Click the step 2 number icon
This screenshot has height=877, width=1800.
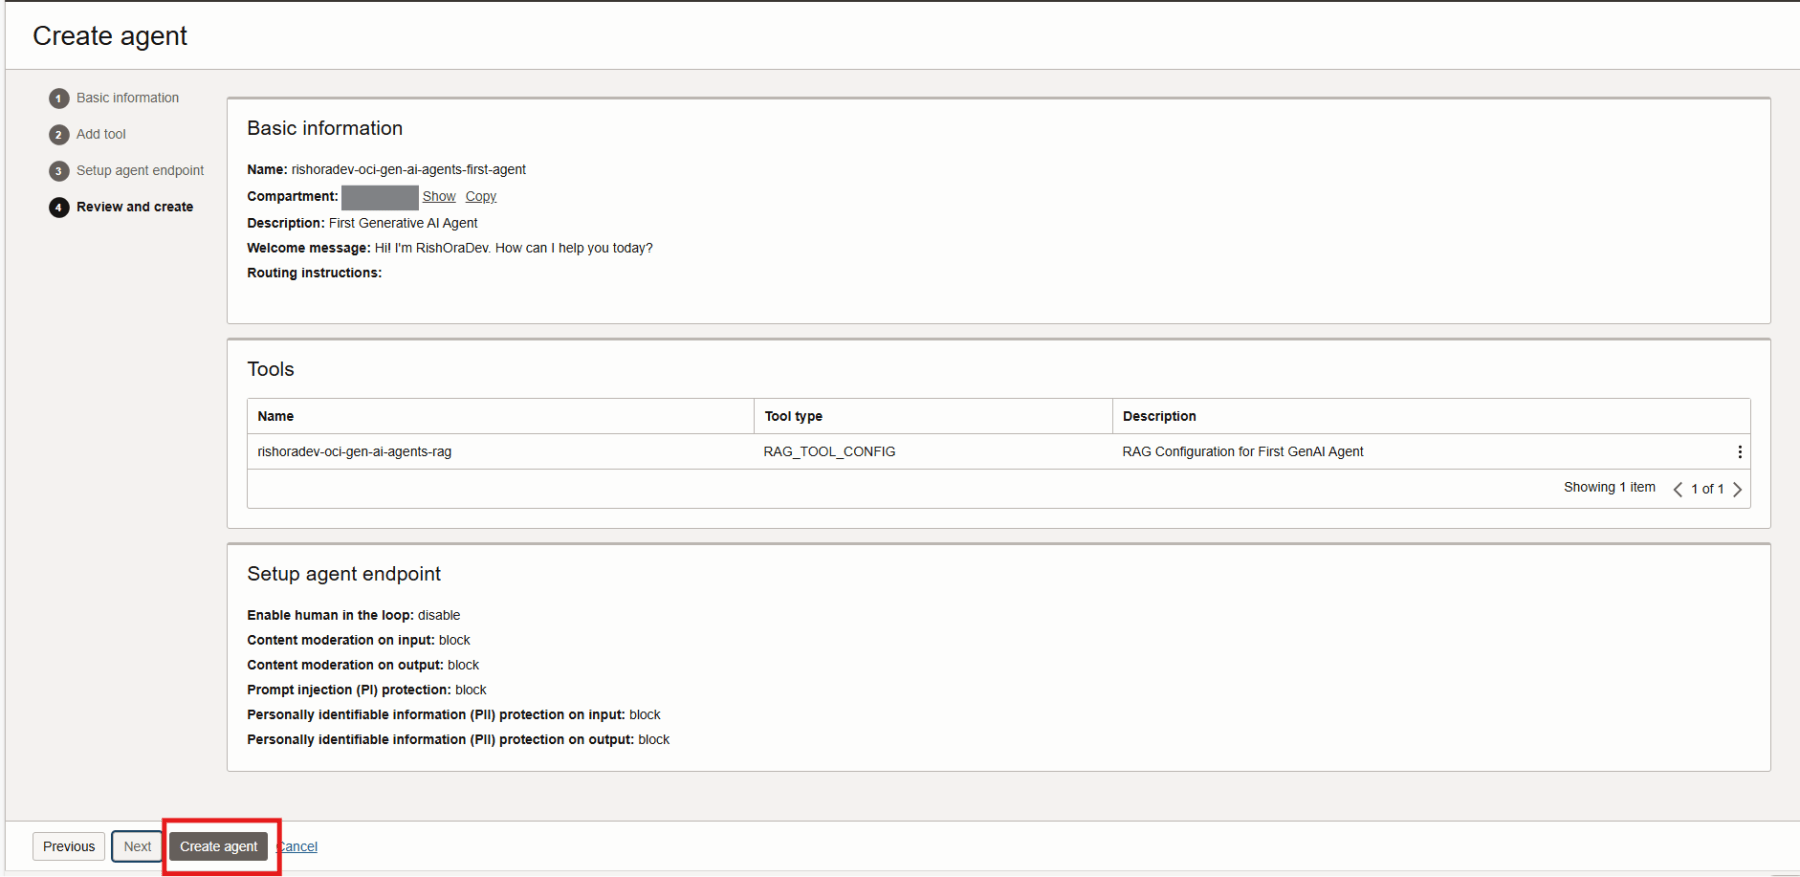(59, 135)
